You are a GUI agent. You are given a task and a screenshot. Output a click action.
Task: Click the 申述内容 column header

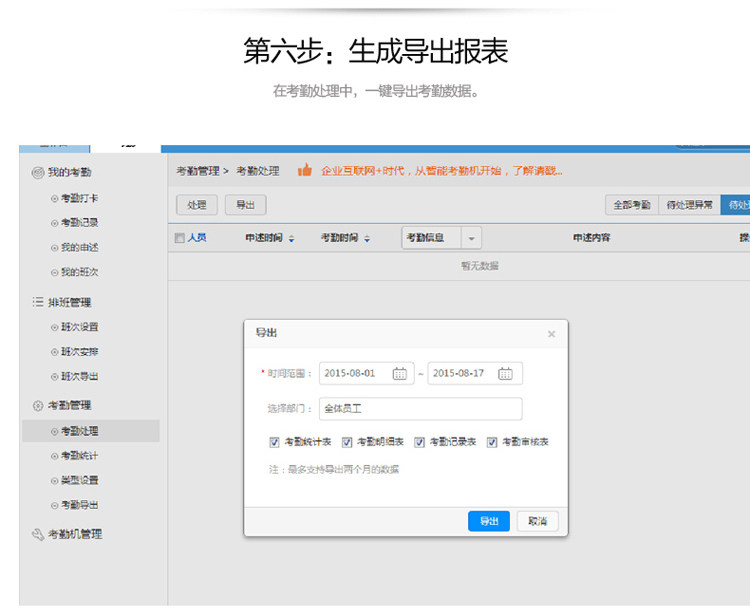pos(592,237)
